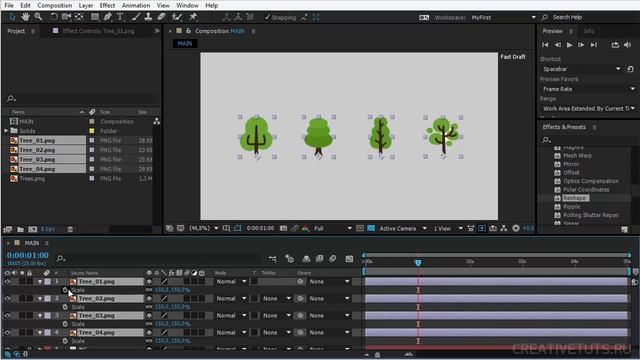Hide the Tree_02.png layer
The height and width of the screenshot is (360, 640).
tap(7, 299)
